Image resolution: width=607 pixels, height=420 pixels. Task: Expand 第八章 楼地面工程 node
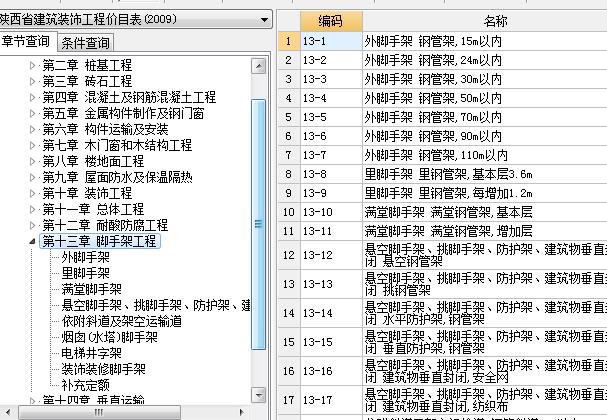[33, 161]
